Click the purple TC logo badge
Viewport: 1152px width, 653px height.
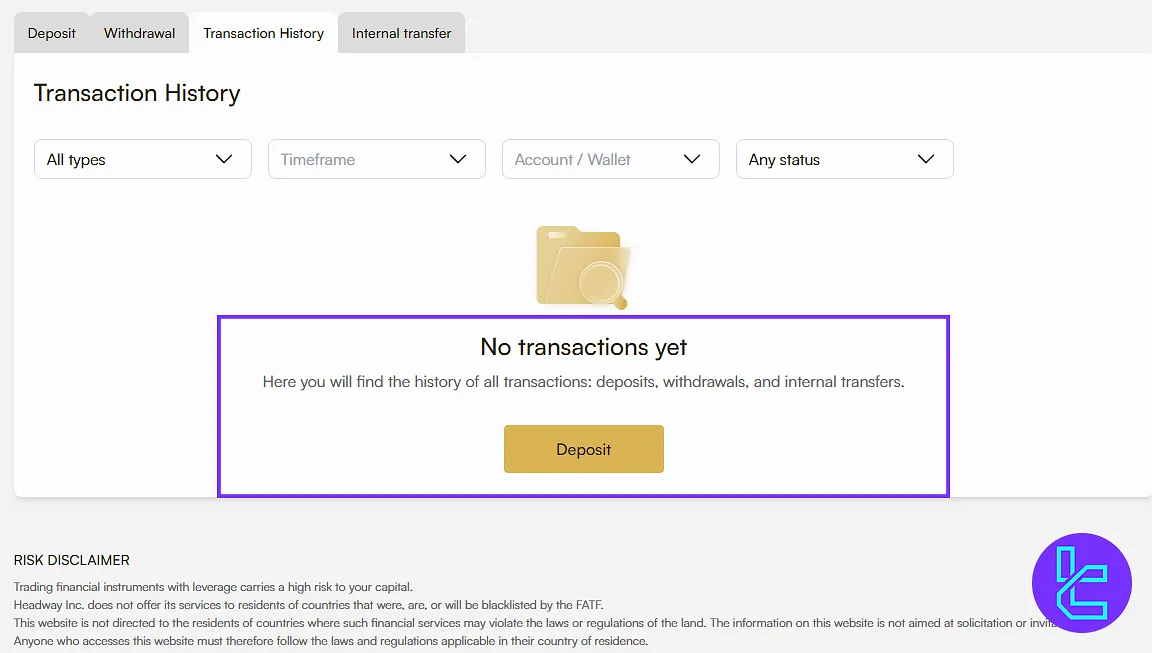tap(1081, 583)
